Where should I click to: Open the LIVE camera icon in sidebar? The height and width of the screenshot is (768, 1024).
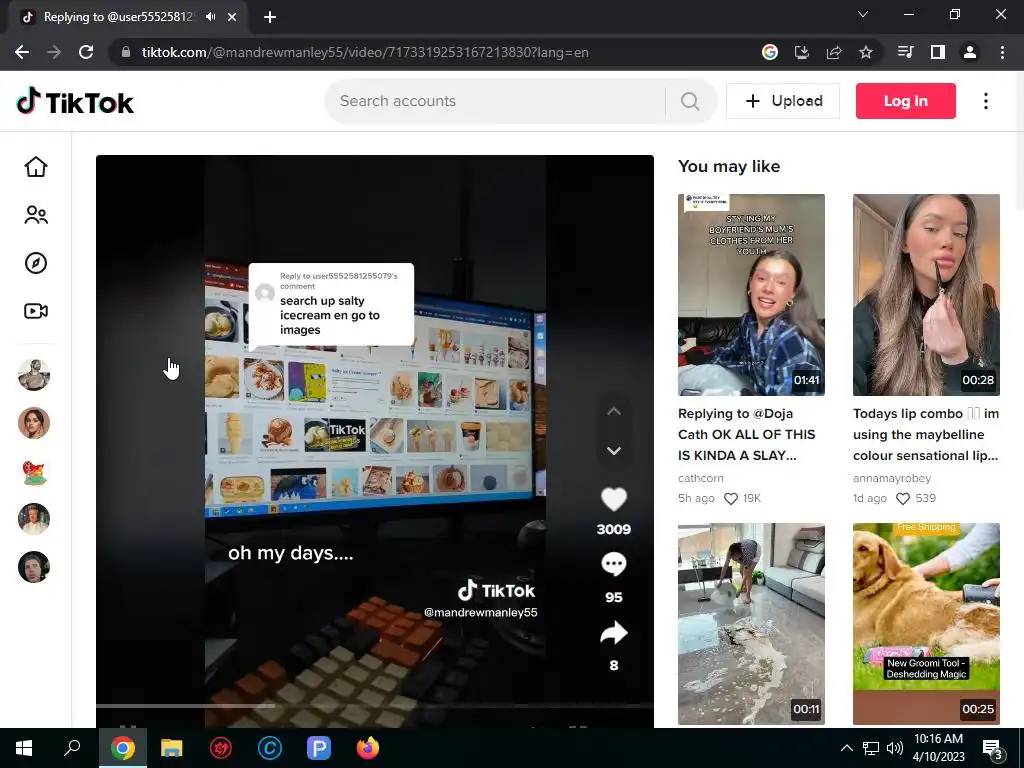(x=36, y=311)
